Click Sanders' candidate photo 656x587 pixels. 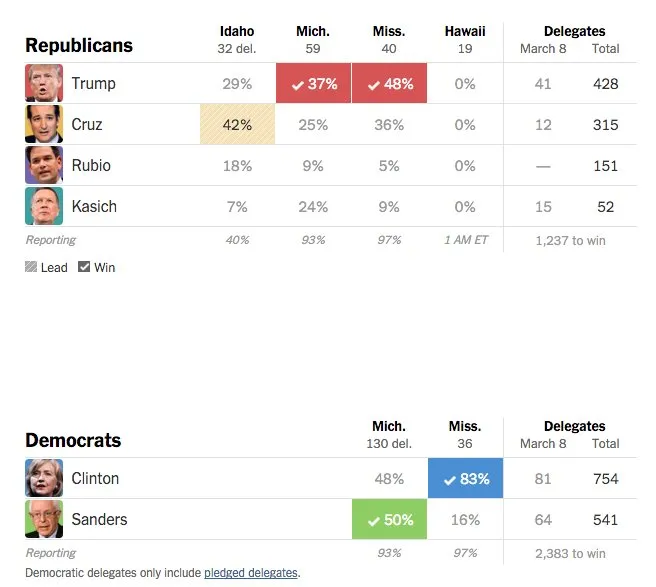click(44, 519)
